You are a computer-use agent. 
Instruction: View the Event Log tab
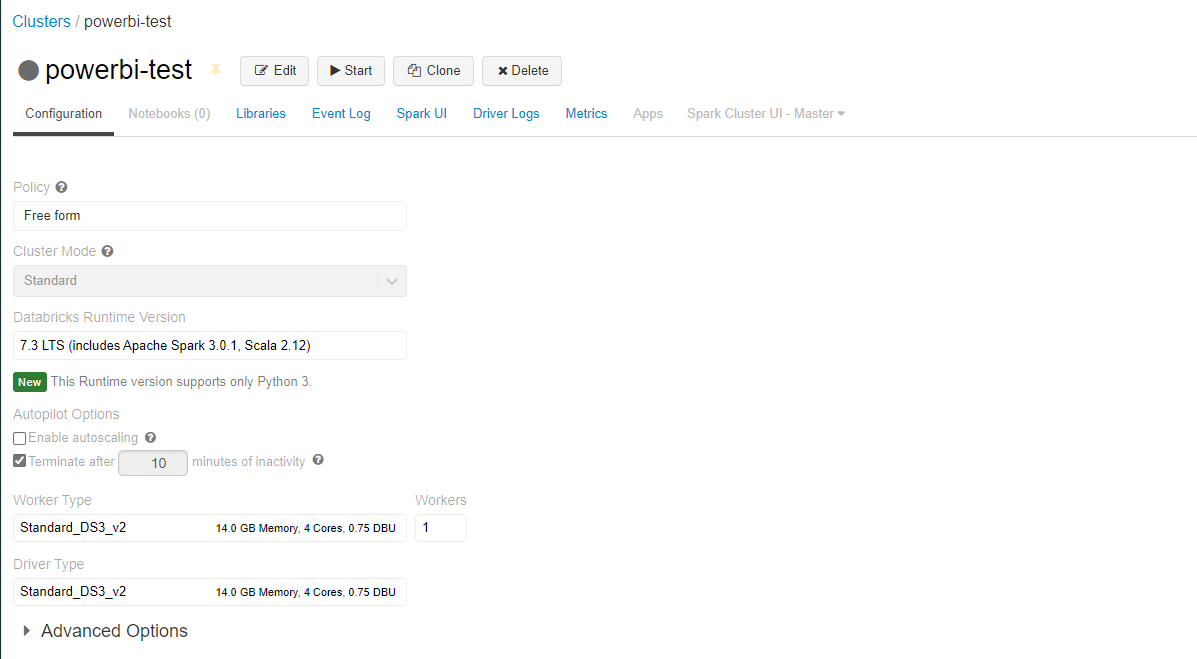(341, 114)
